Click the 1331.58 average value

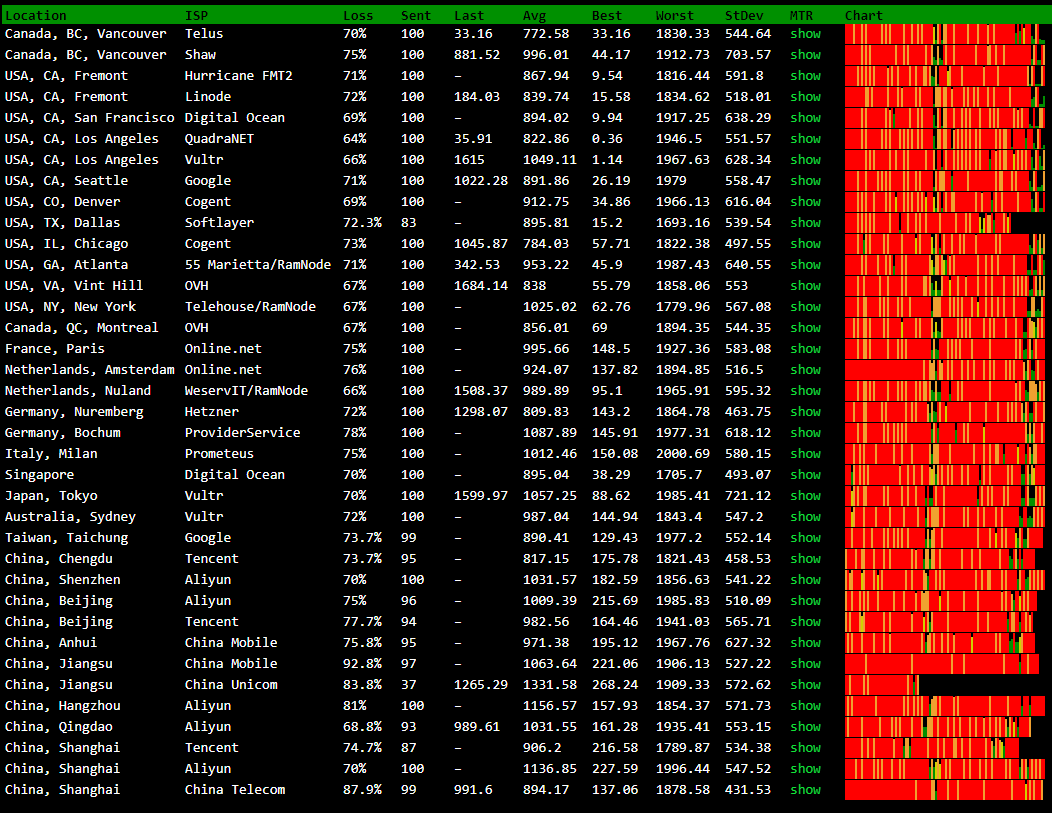click(x=549, y=685)
